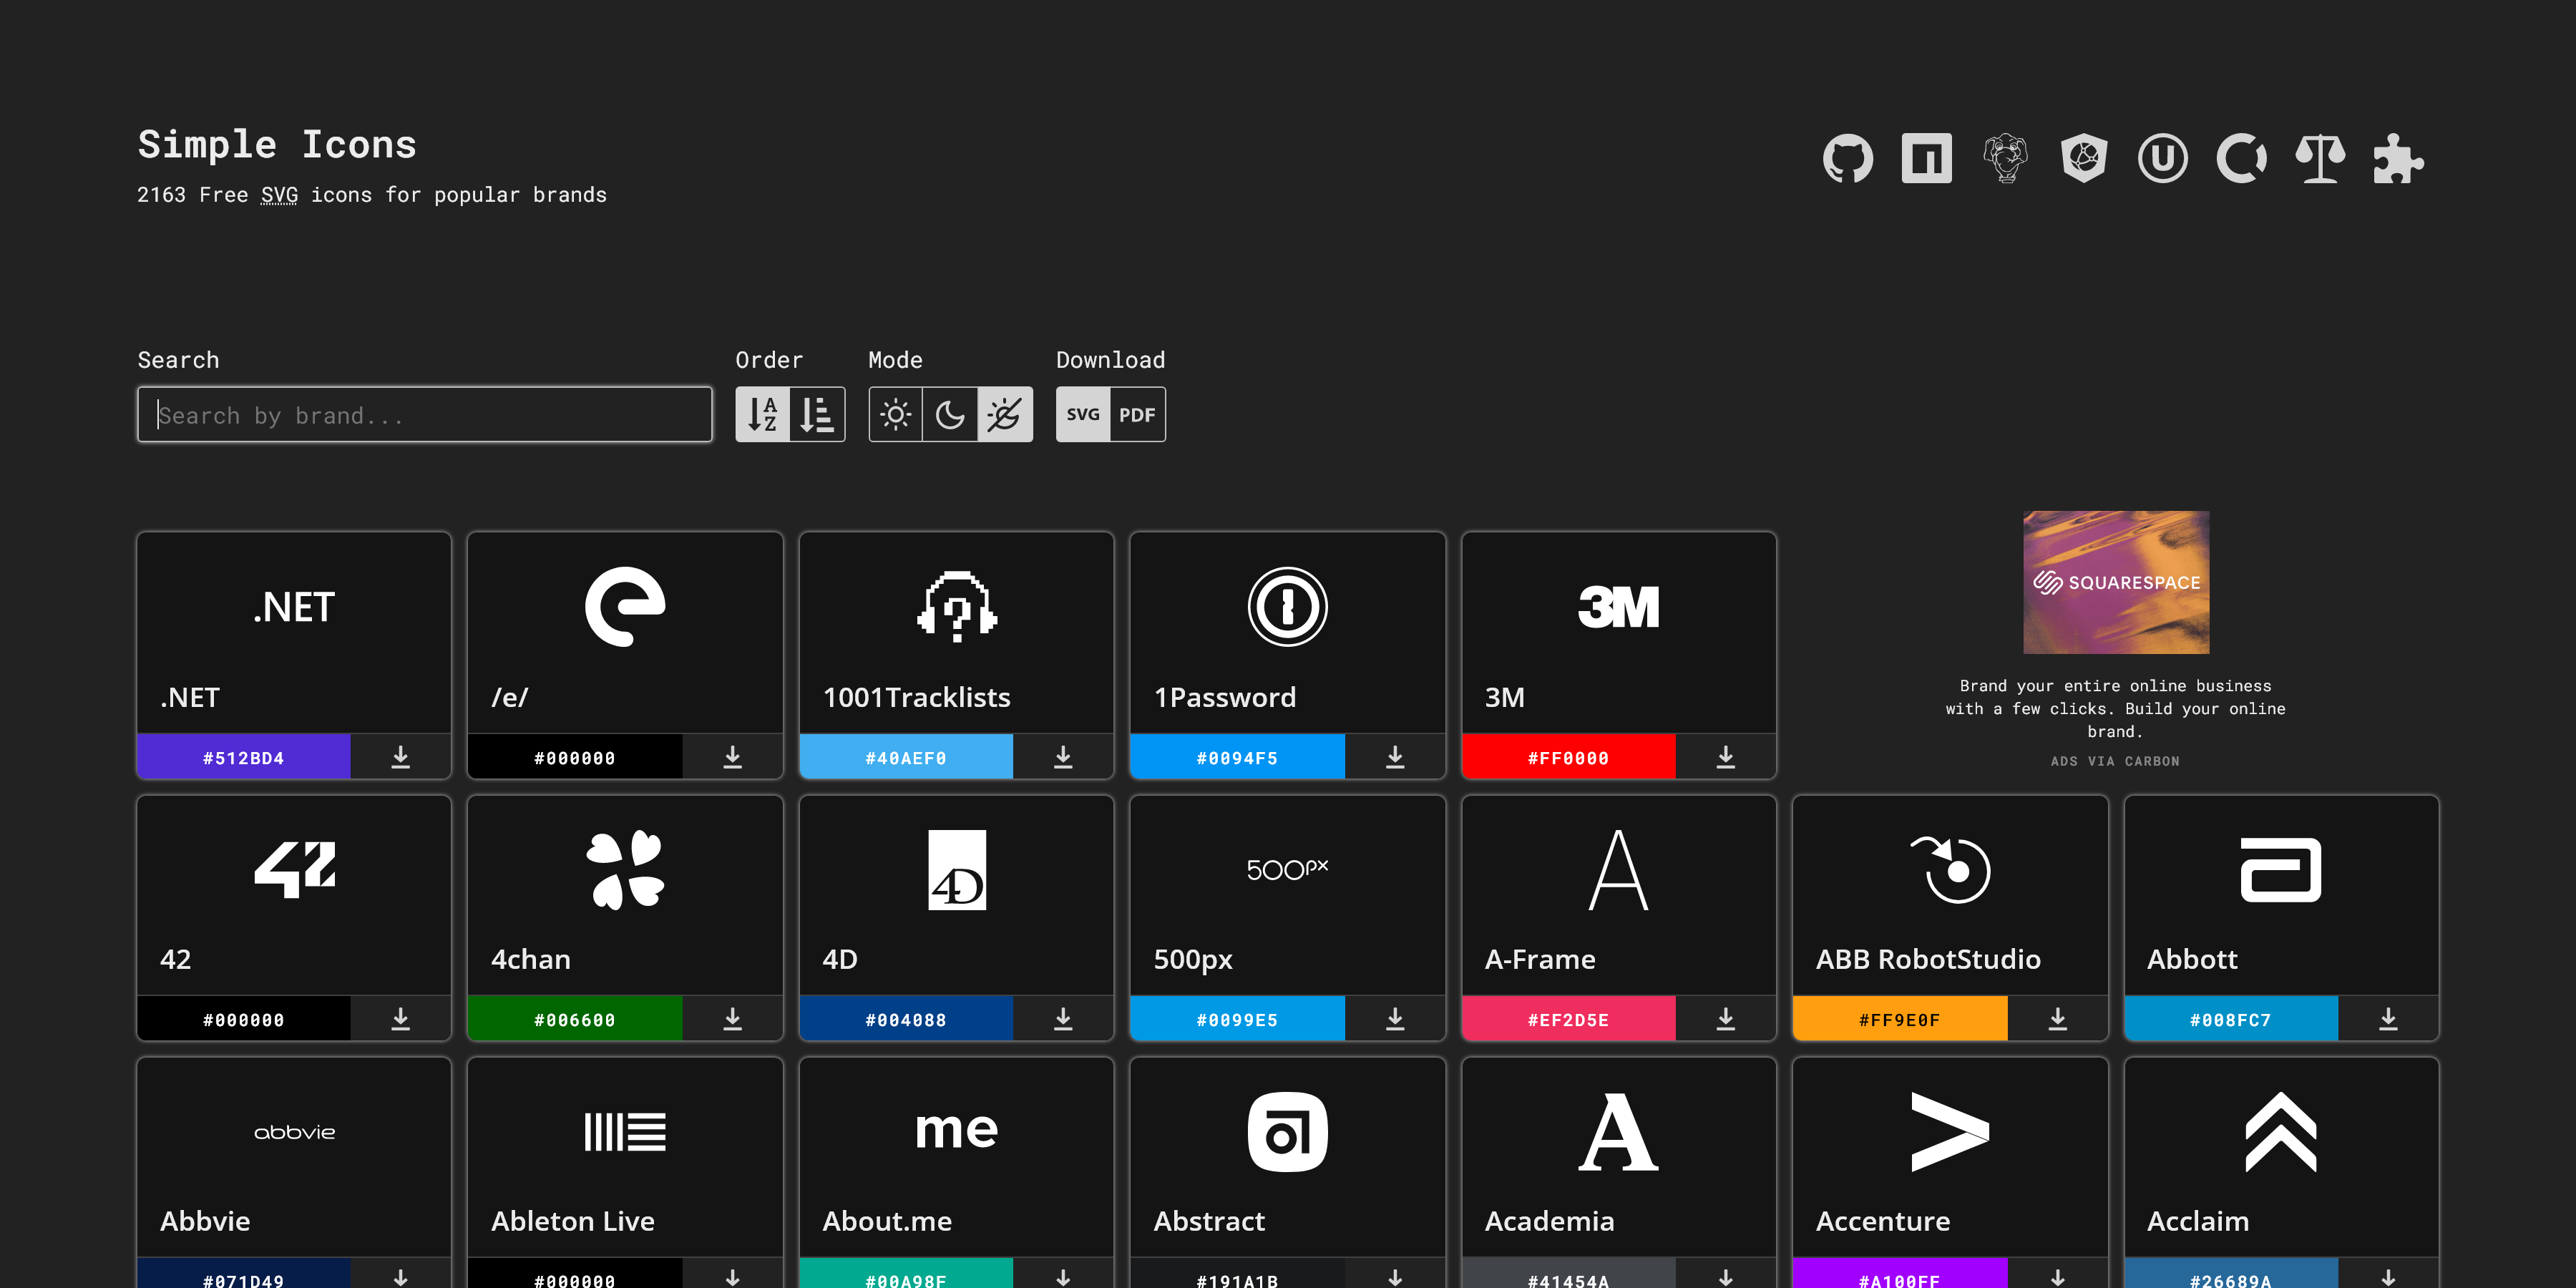Copy 4chan color #006600
Image resolution: width=2576 pixels, height=1288 pixels.
(x=575, y=1019)
